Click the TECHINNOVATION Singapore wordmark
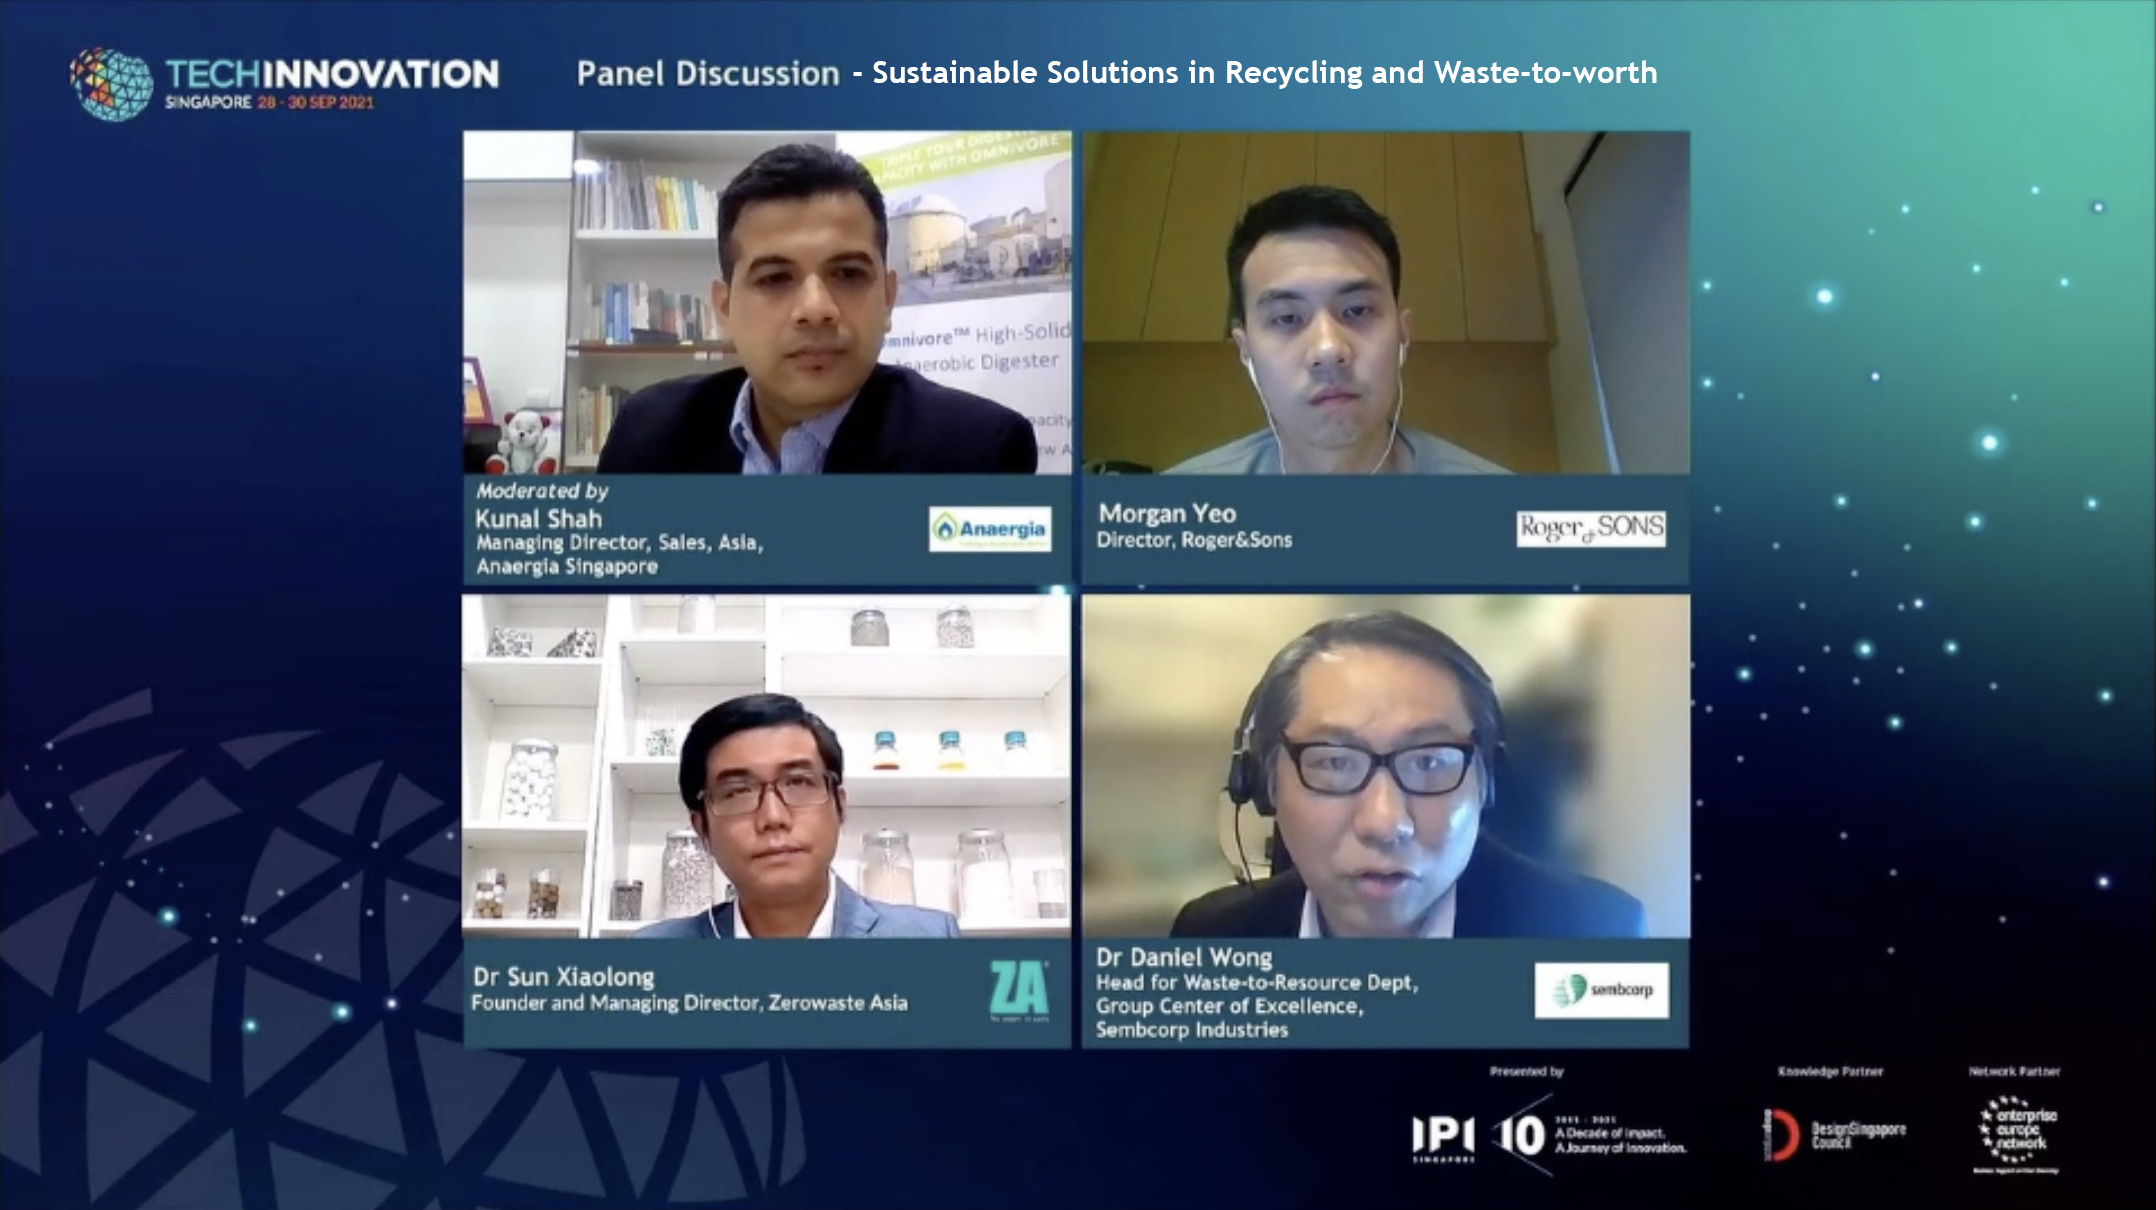This screenshot has height=1210, width=2156. [x=332, y=84]
